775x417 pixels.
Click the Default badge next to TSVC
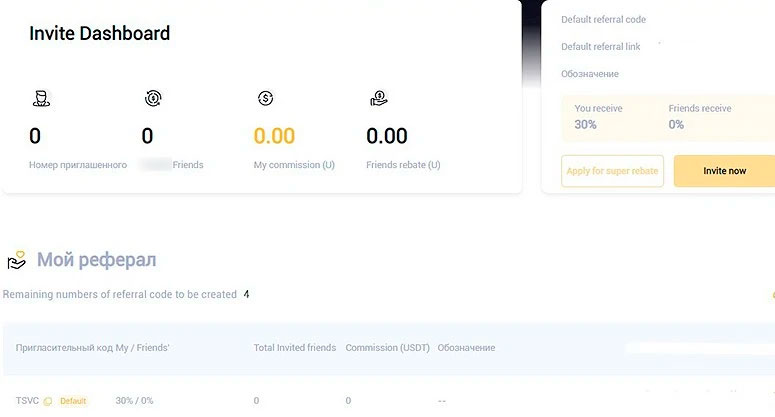click(73, 401)
